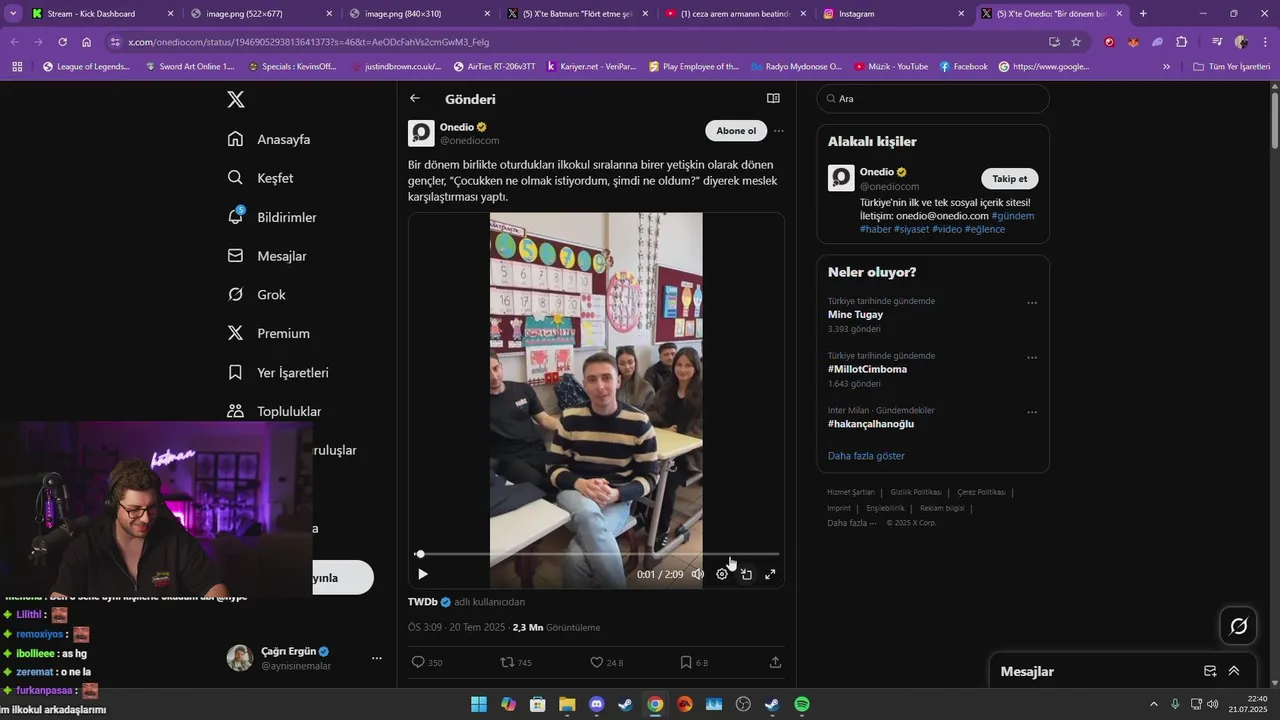
Task: Seek on the video progress bar
Action: coord(597,553)
